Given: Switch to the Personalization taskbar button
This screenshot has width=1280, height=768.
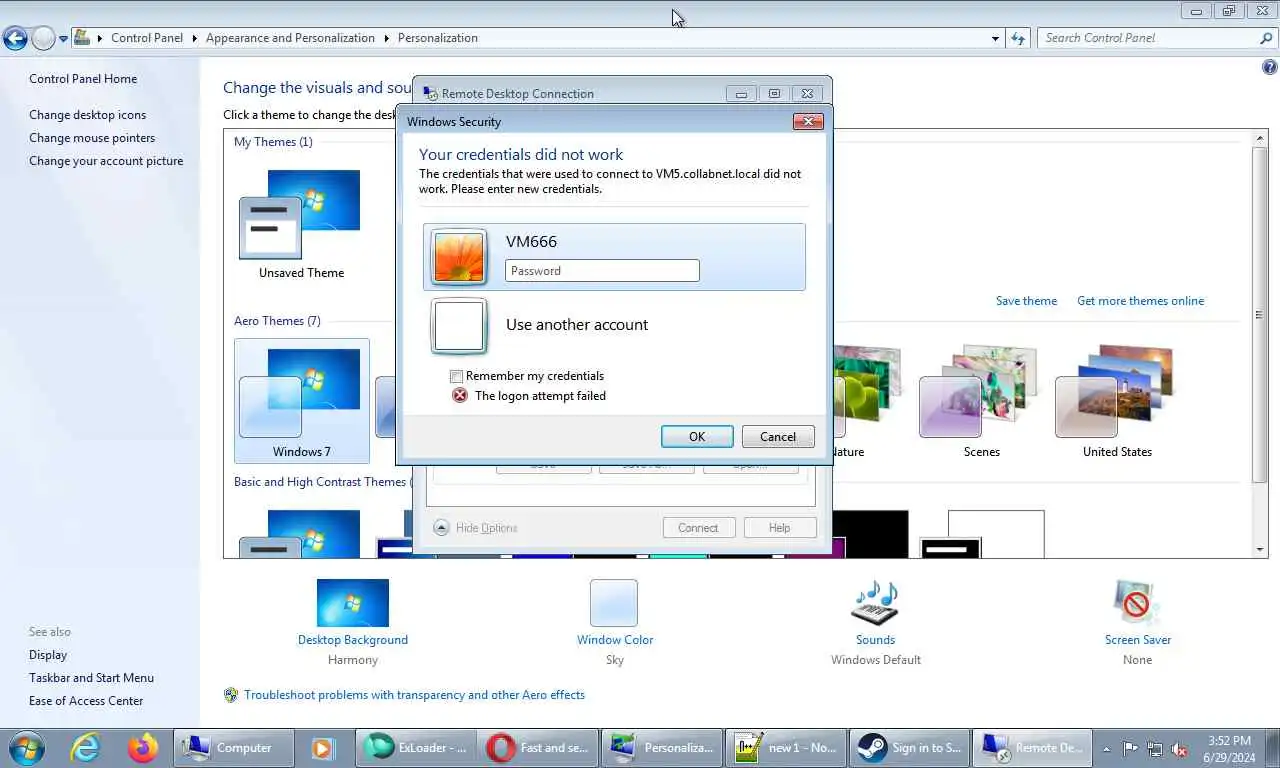Looking at the screenshot, I should (x=662, y=748).
